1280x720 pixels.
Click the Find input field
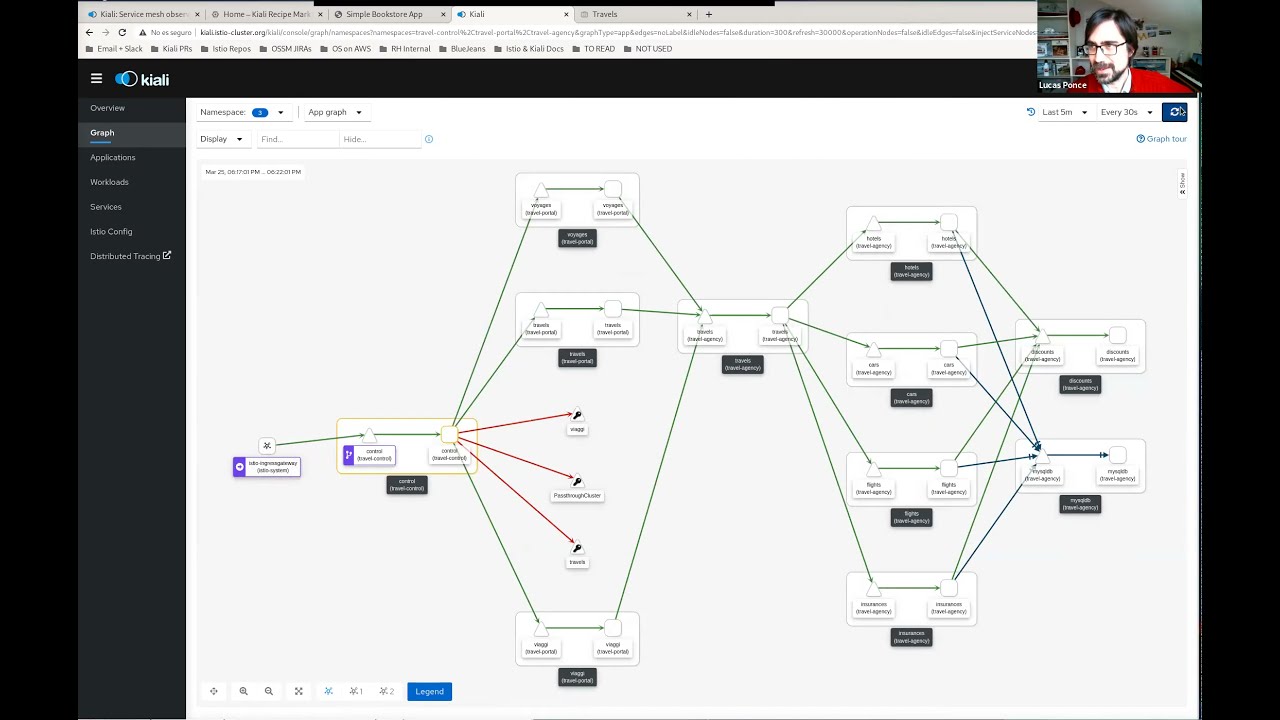pos(297,139)
